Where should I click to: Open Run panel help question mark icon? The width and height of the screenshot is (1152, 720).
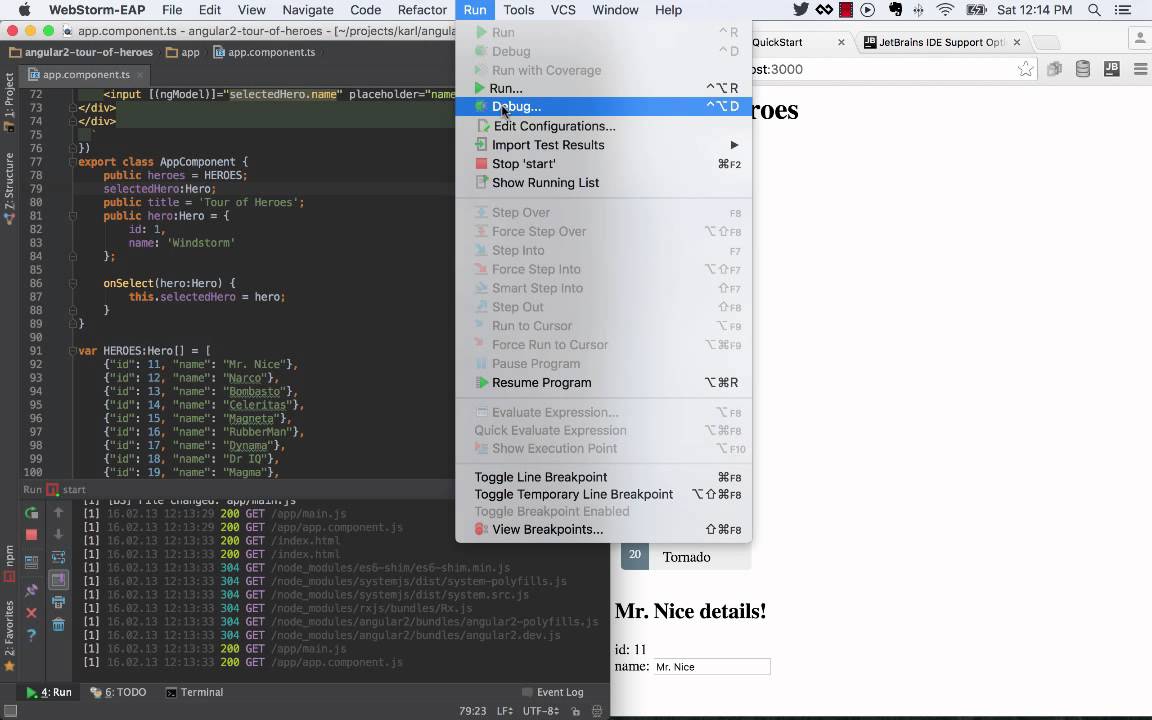tap(31, 635)
